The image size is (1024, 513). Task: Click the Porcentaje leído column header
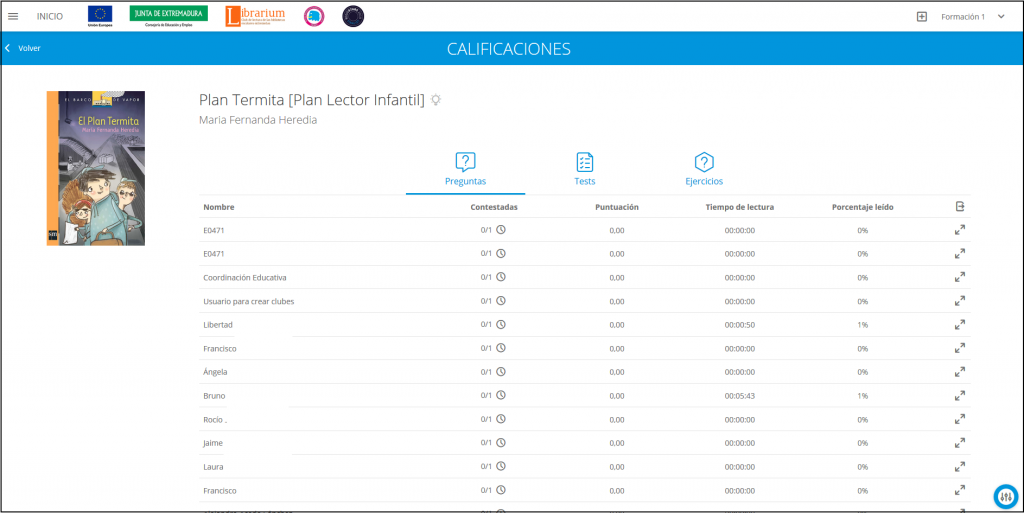pos(863,208)
